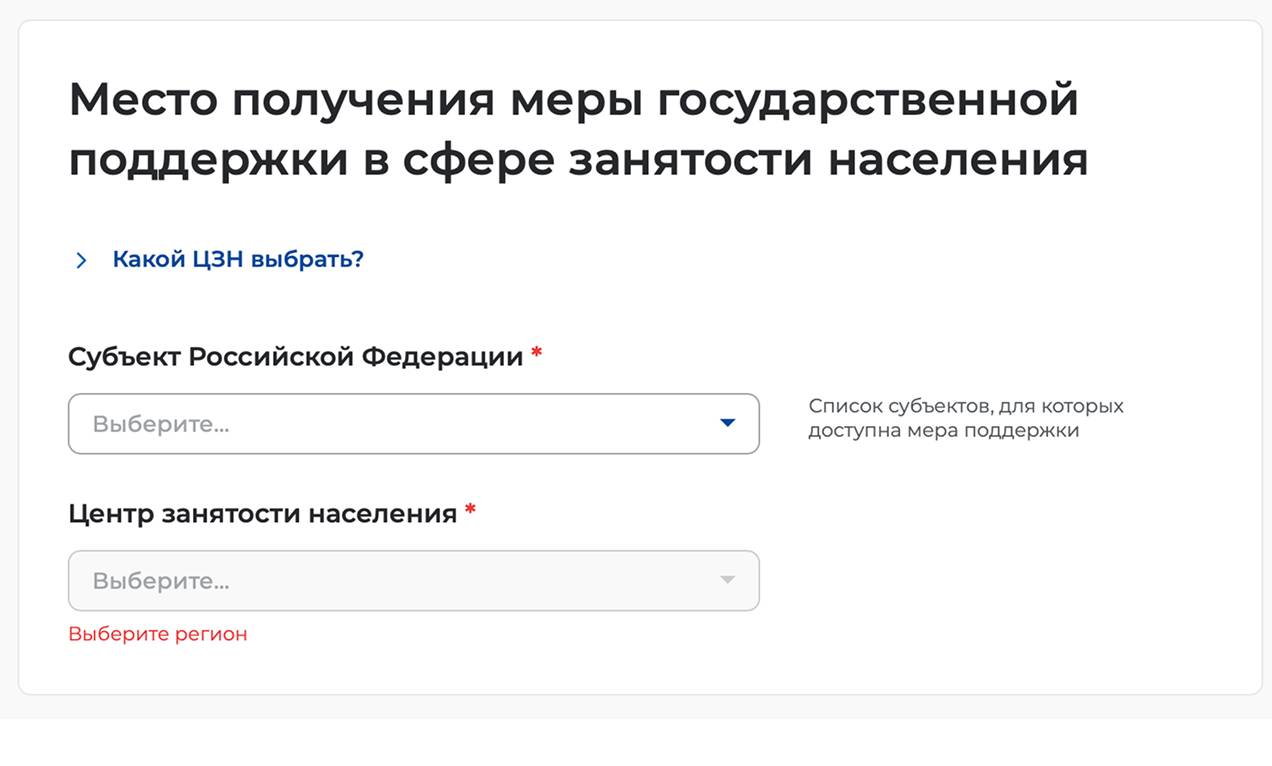This screenshot has width=1272, height=766.
Task: Click the Выберите... placeholder in Центр занятости field
Action: pos(161,581)
